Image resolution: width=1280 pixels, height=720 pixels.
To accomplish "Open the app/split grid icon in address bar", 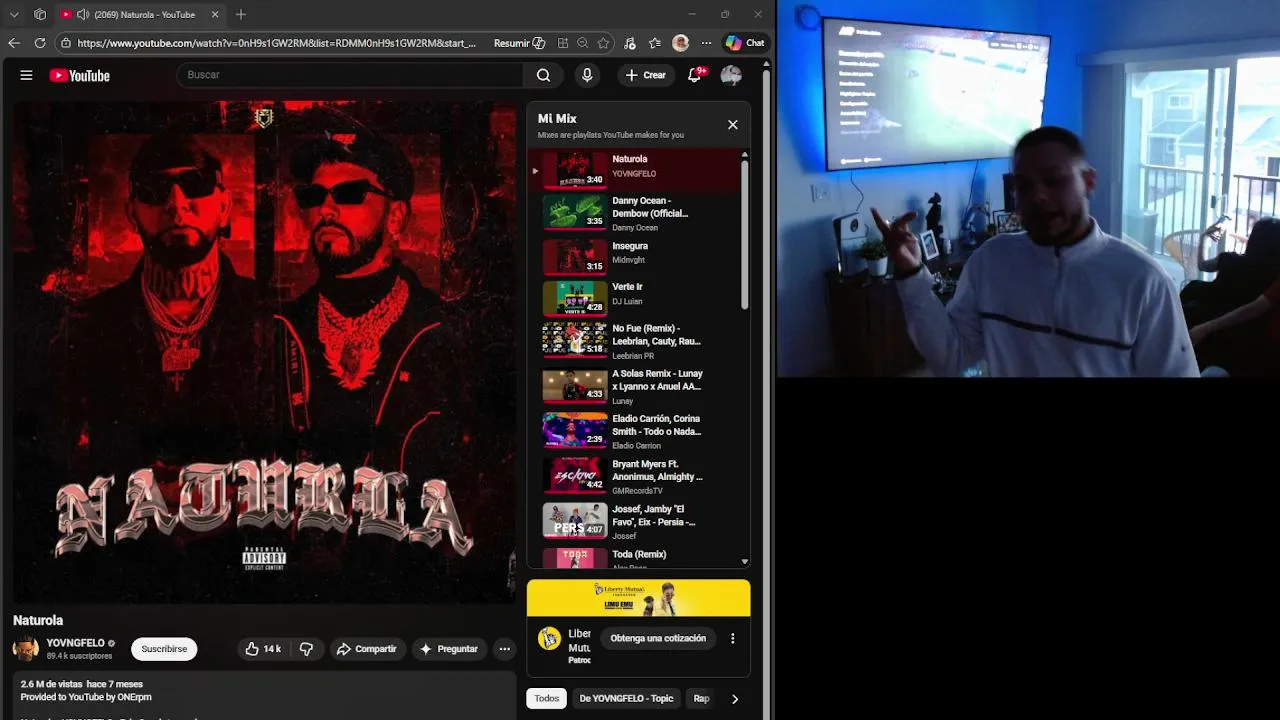I will (x=563, y=43).
